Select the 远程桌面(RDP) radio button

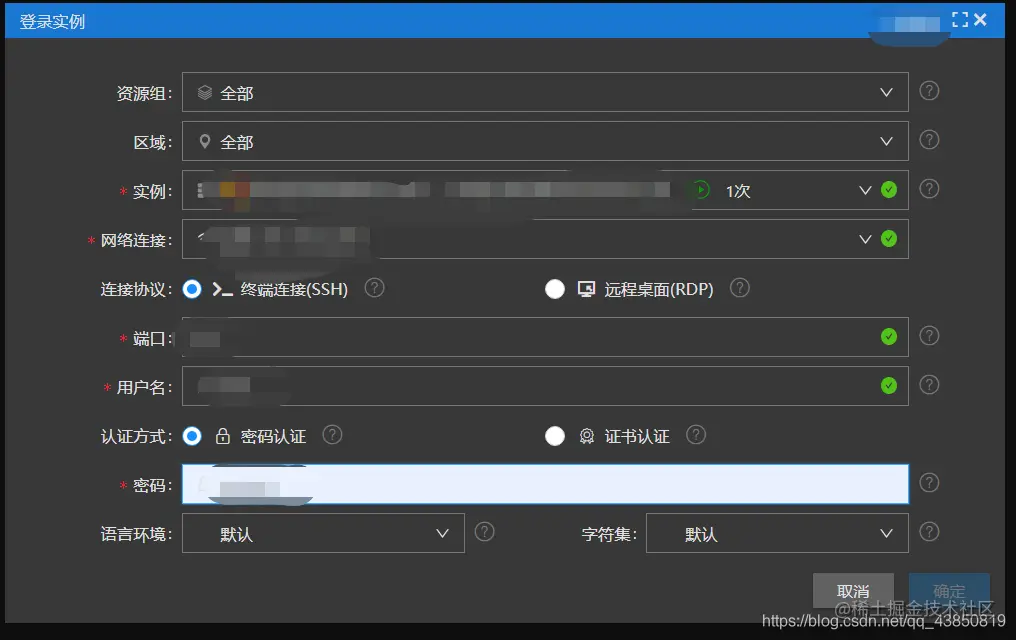click(556, 289)
